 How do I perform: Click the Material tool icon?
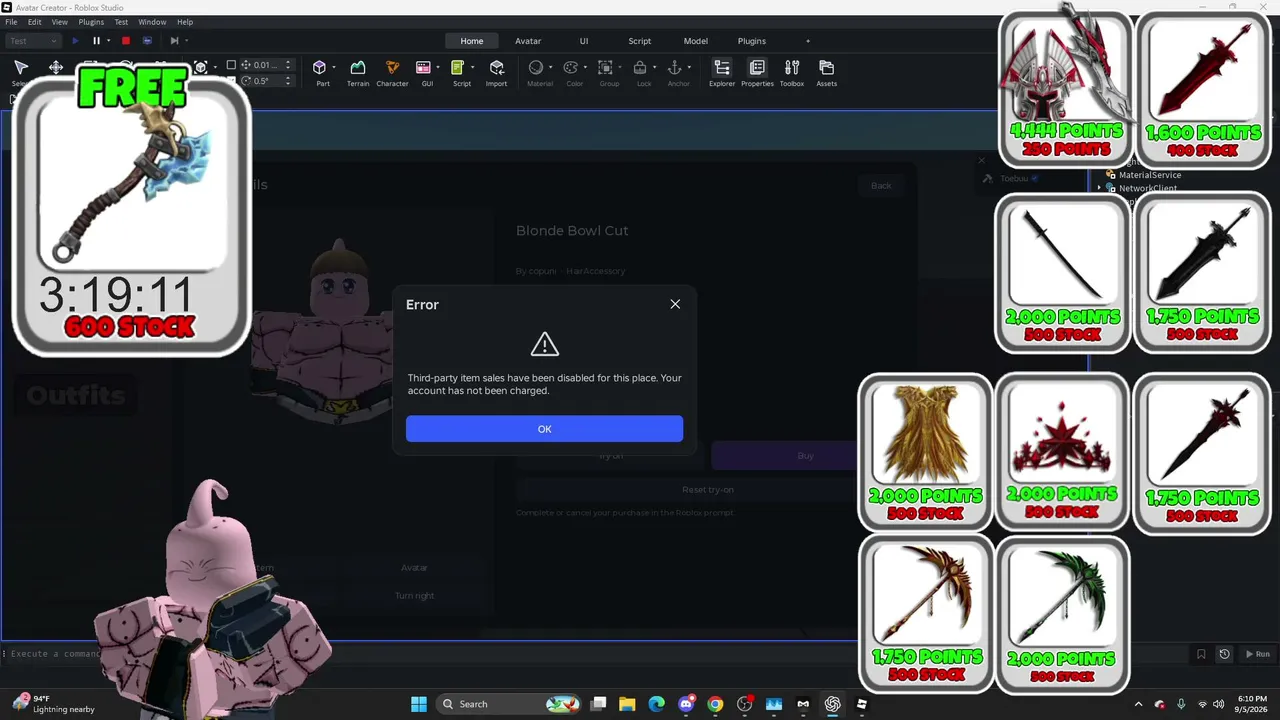pos(536,67)
